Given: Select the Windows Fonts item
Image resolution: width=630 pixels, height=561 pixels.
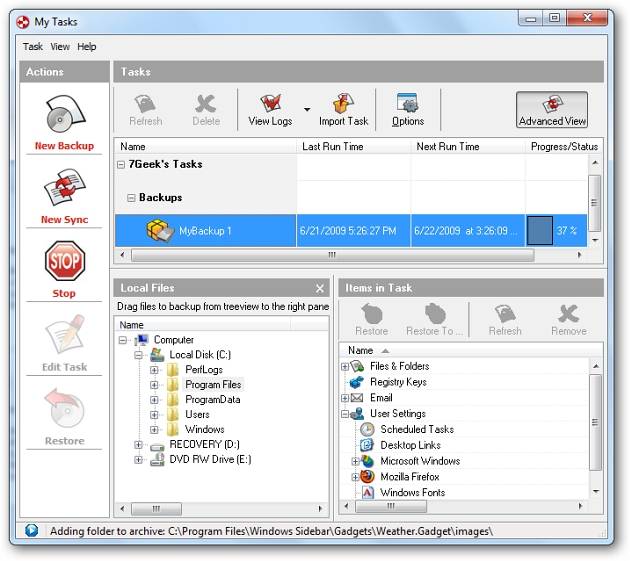Looking at the screenshot, I should click(x=413, y=493).
